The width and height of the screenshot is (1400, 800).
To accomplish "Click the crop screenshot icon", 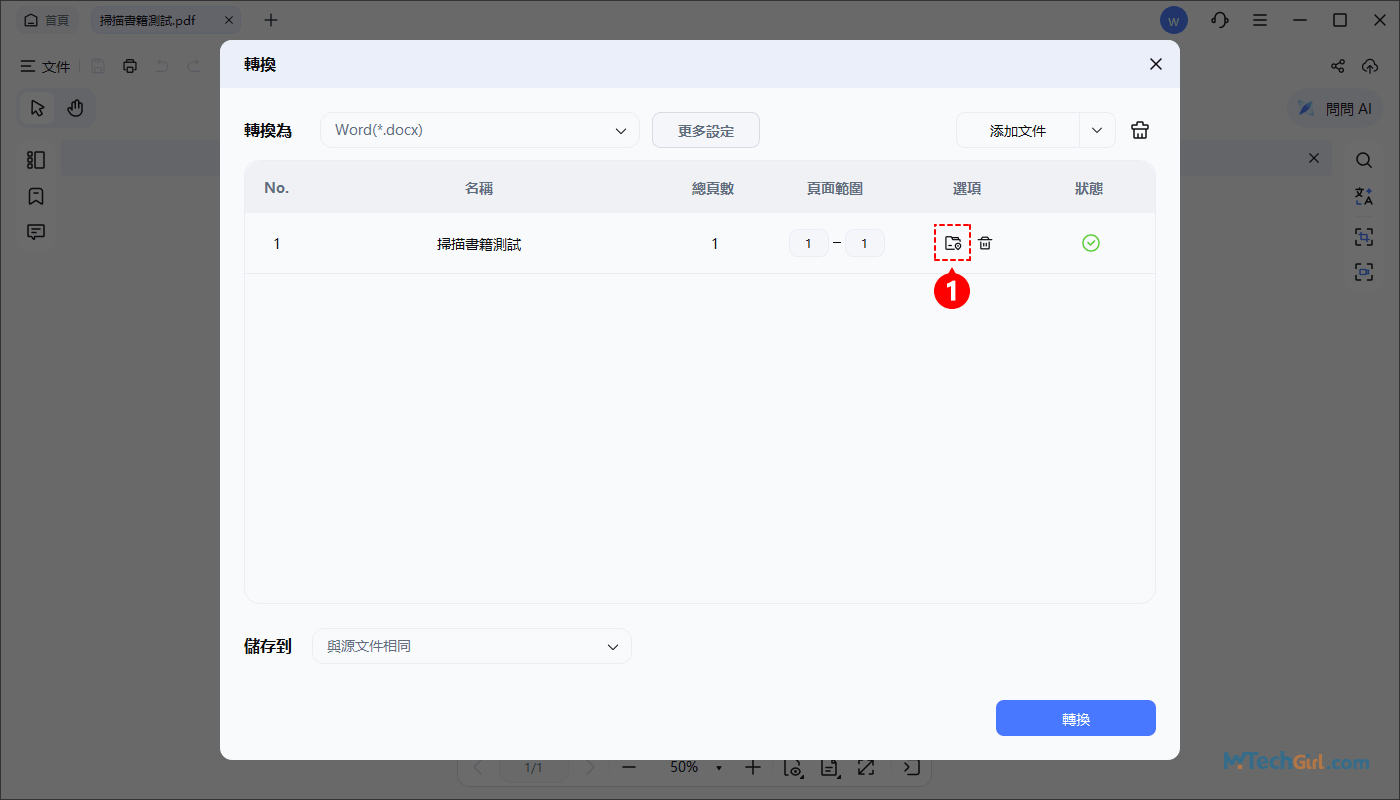I will (1364, 236).
